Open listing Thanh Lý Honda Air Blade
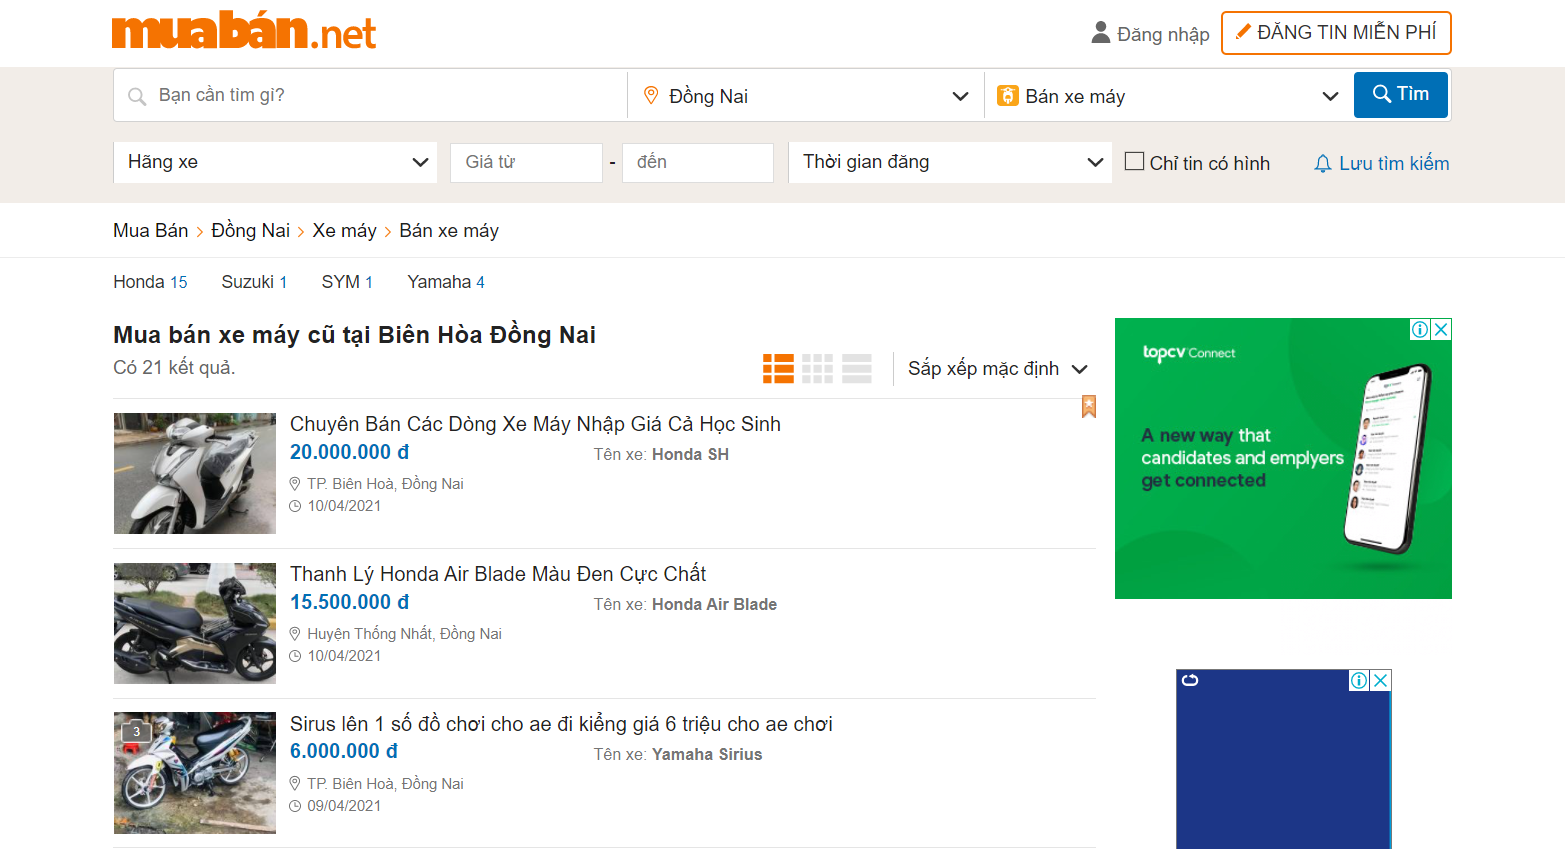1565x849 pixels. click(498, 574)
